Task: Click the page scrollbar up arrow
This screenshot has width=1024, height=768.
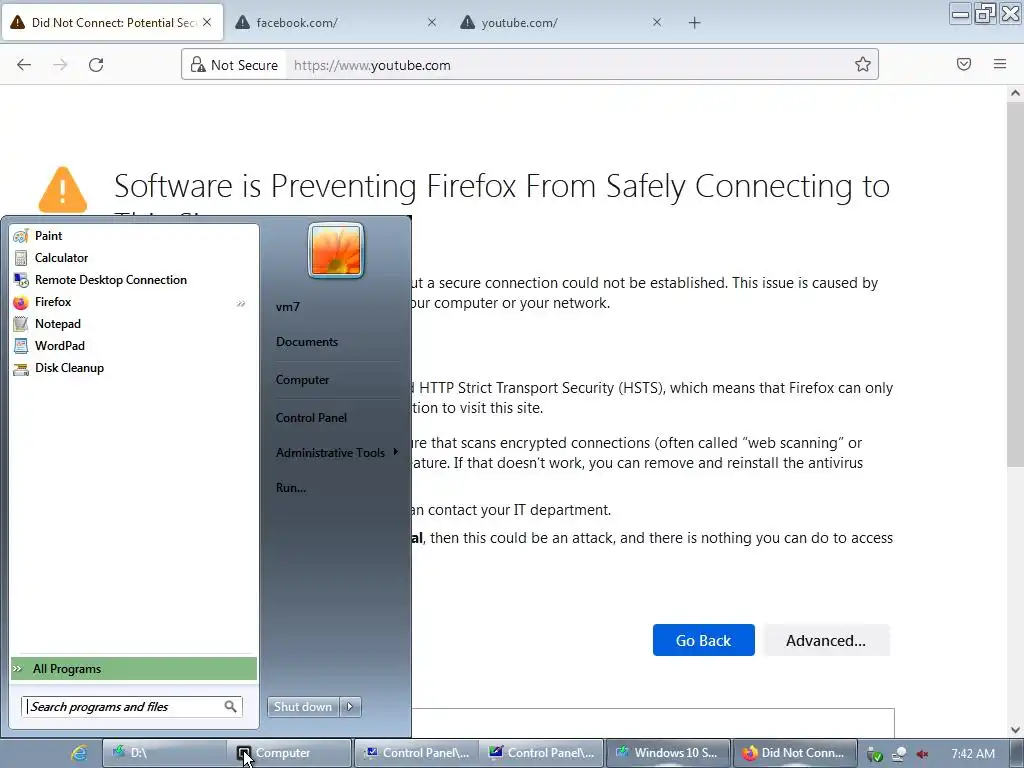Action: 1015,93
